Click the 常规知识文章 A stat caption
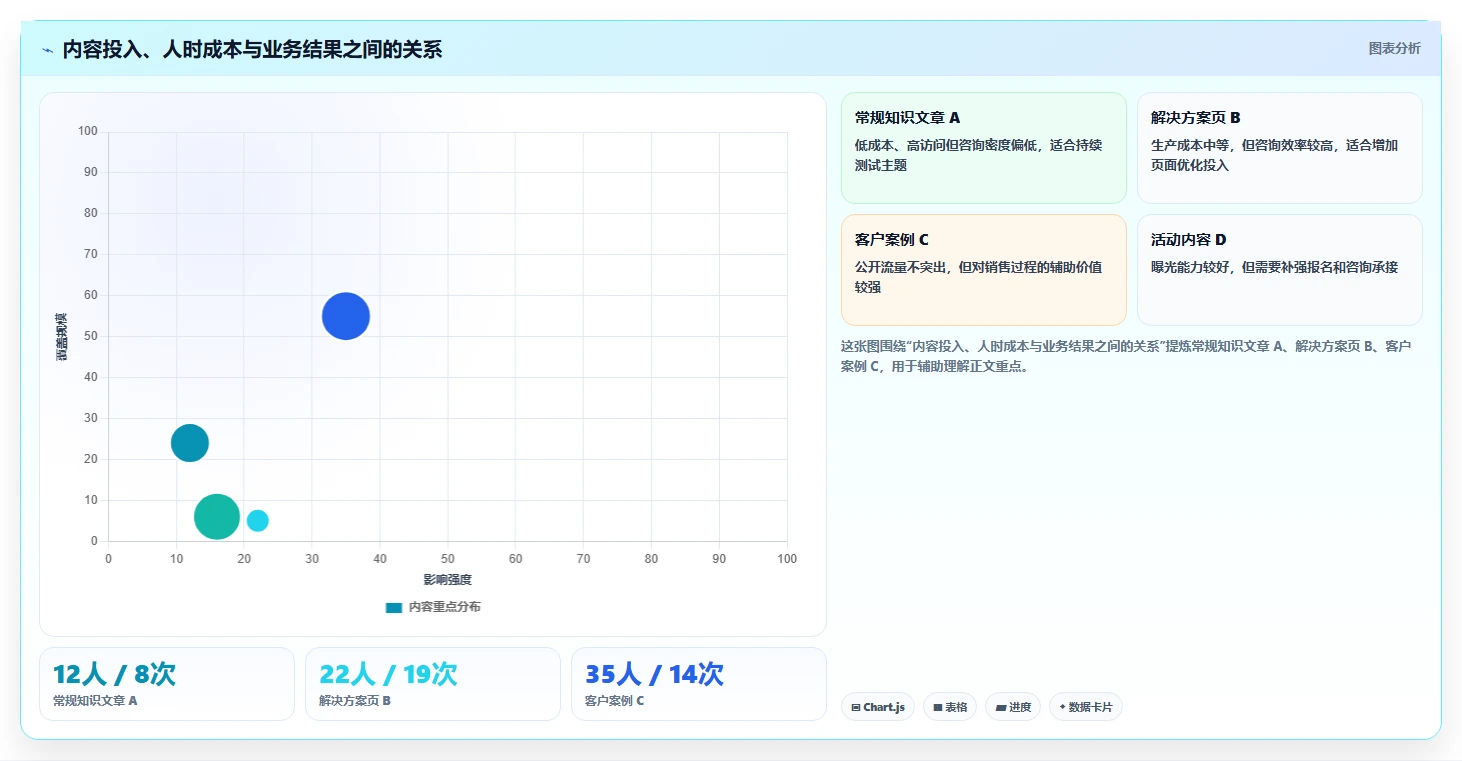The height and width of the screenshot is (761, 1462). click(95, 701)
